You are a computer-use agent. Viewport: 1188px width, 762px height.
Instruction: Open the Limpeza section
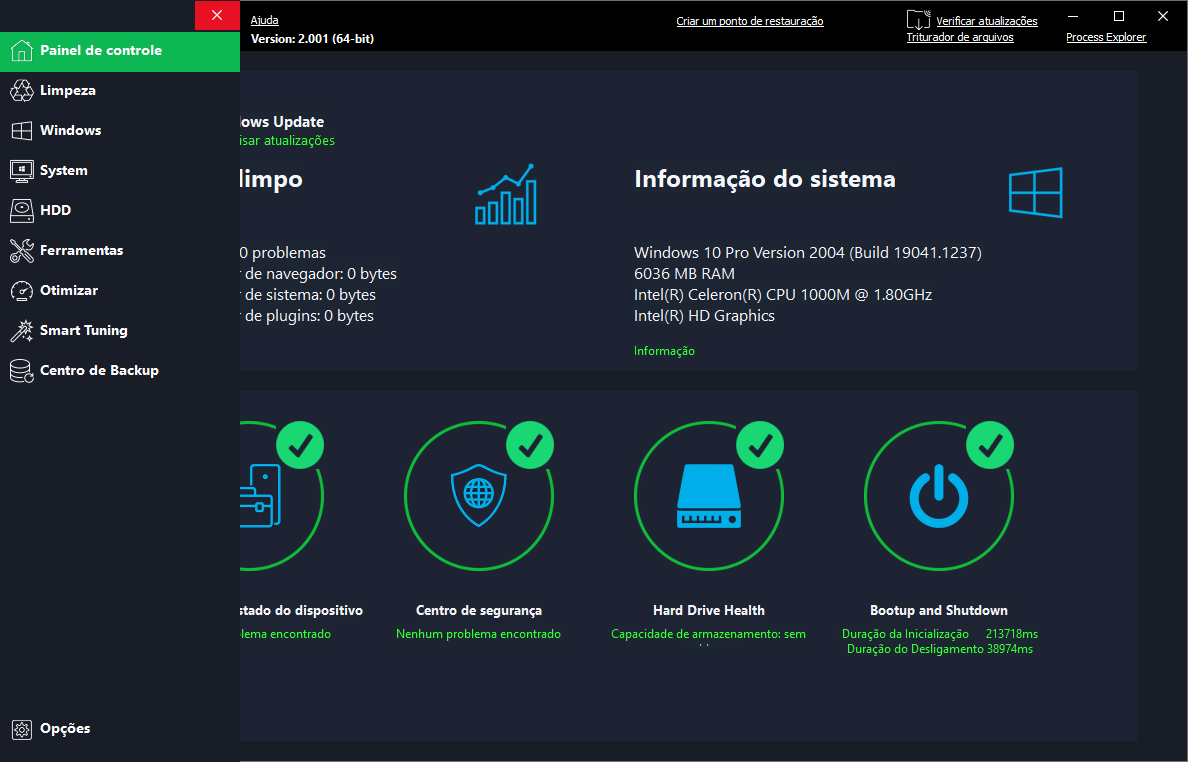120,90
